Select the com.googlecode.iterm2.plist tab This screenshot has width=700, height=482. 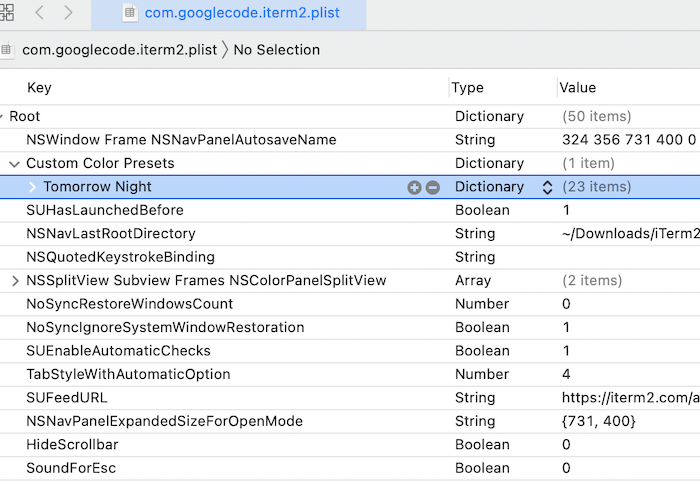tap(229, 15)
